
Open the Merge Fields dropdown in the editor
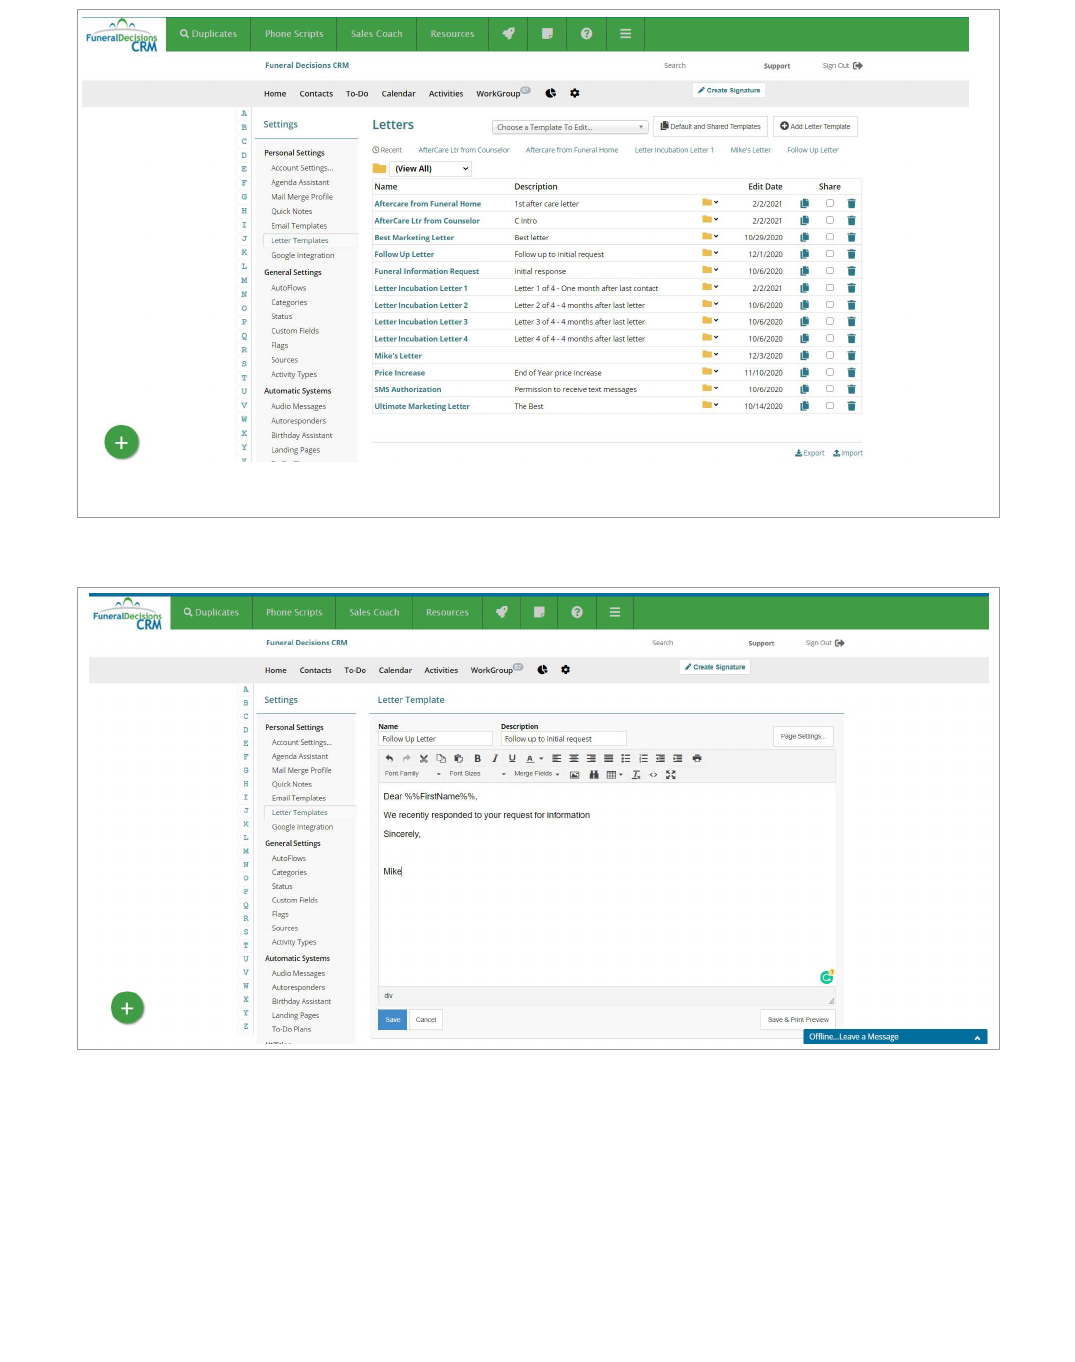[x=536, y=774]
